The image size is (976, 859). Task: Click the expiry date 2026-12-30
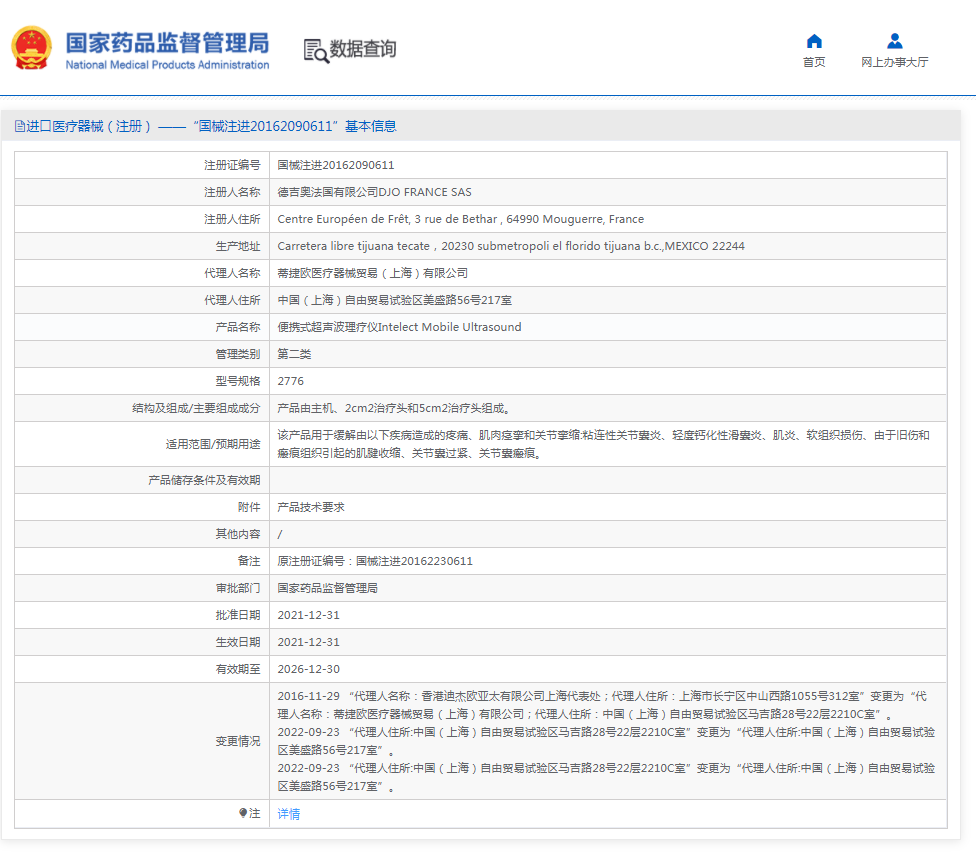point(308,669)
